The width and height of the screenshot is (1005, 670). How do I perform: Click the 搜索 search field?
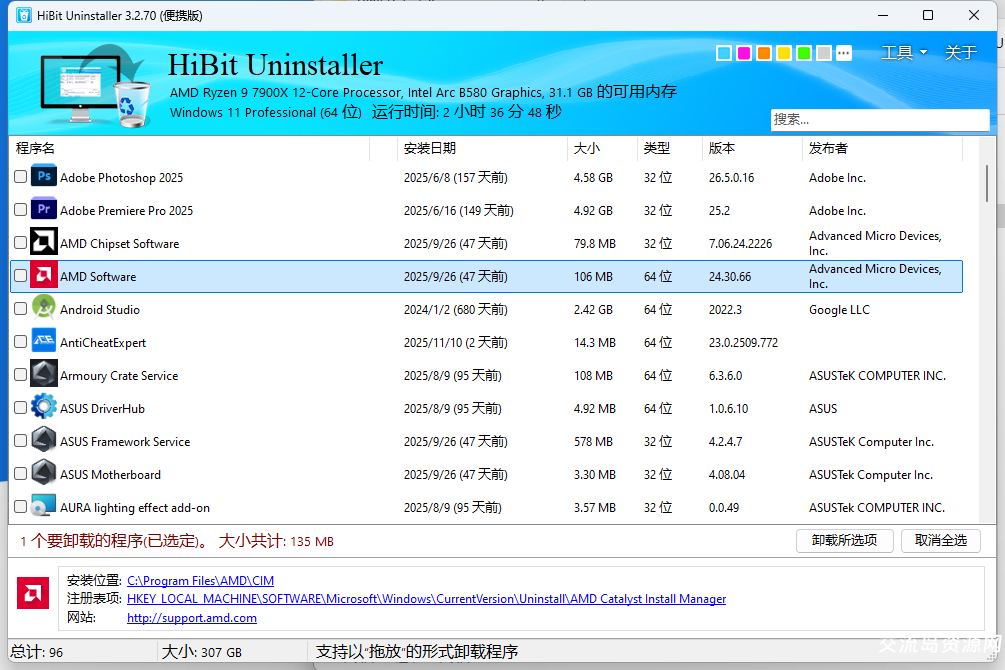[880, 119]
